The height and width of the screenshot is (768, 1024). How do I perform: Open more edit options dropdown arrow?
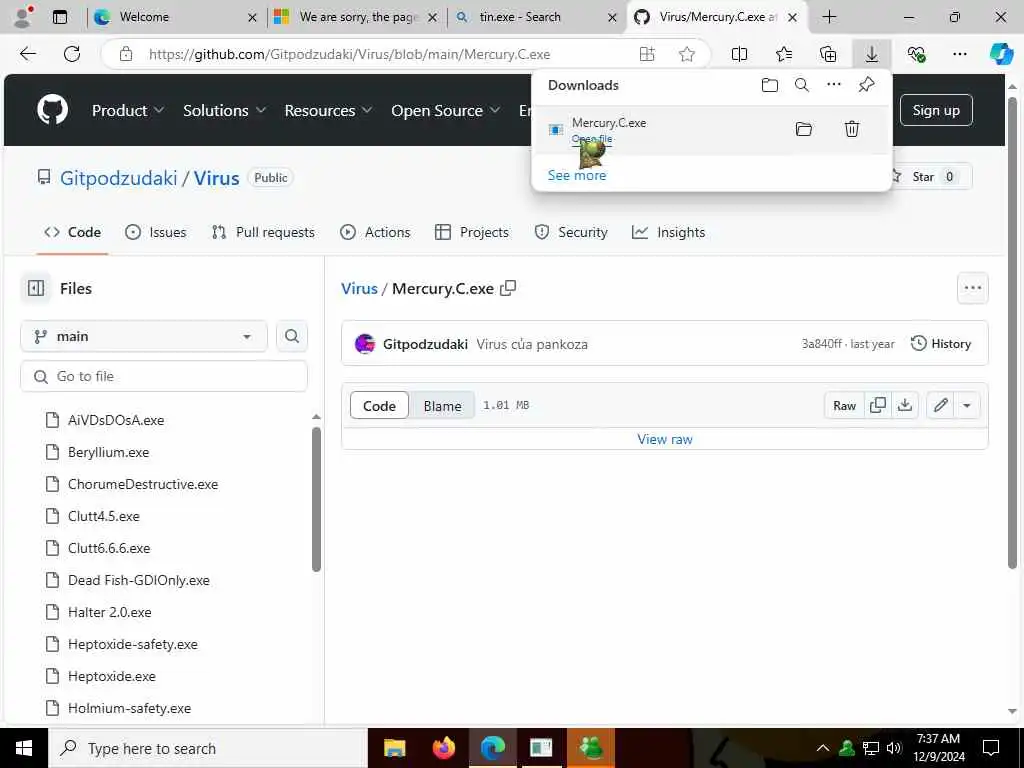pos(967,406)
